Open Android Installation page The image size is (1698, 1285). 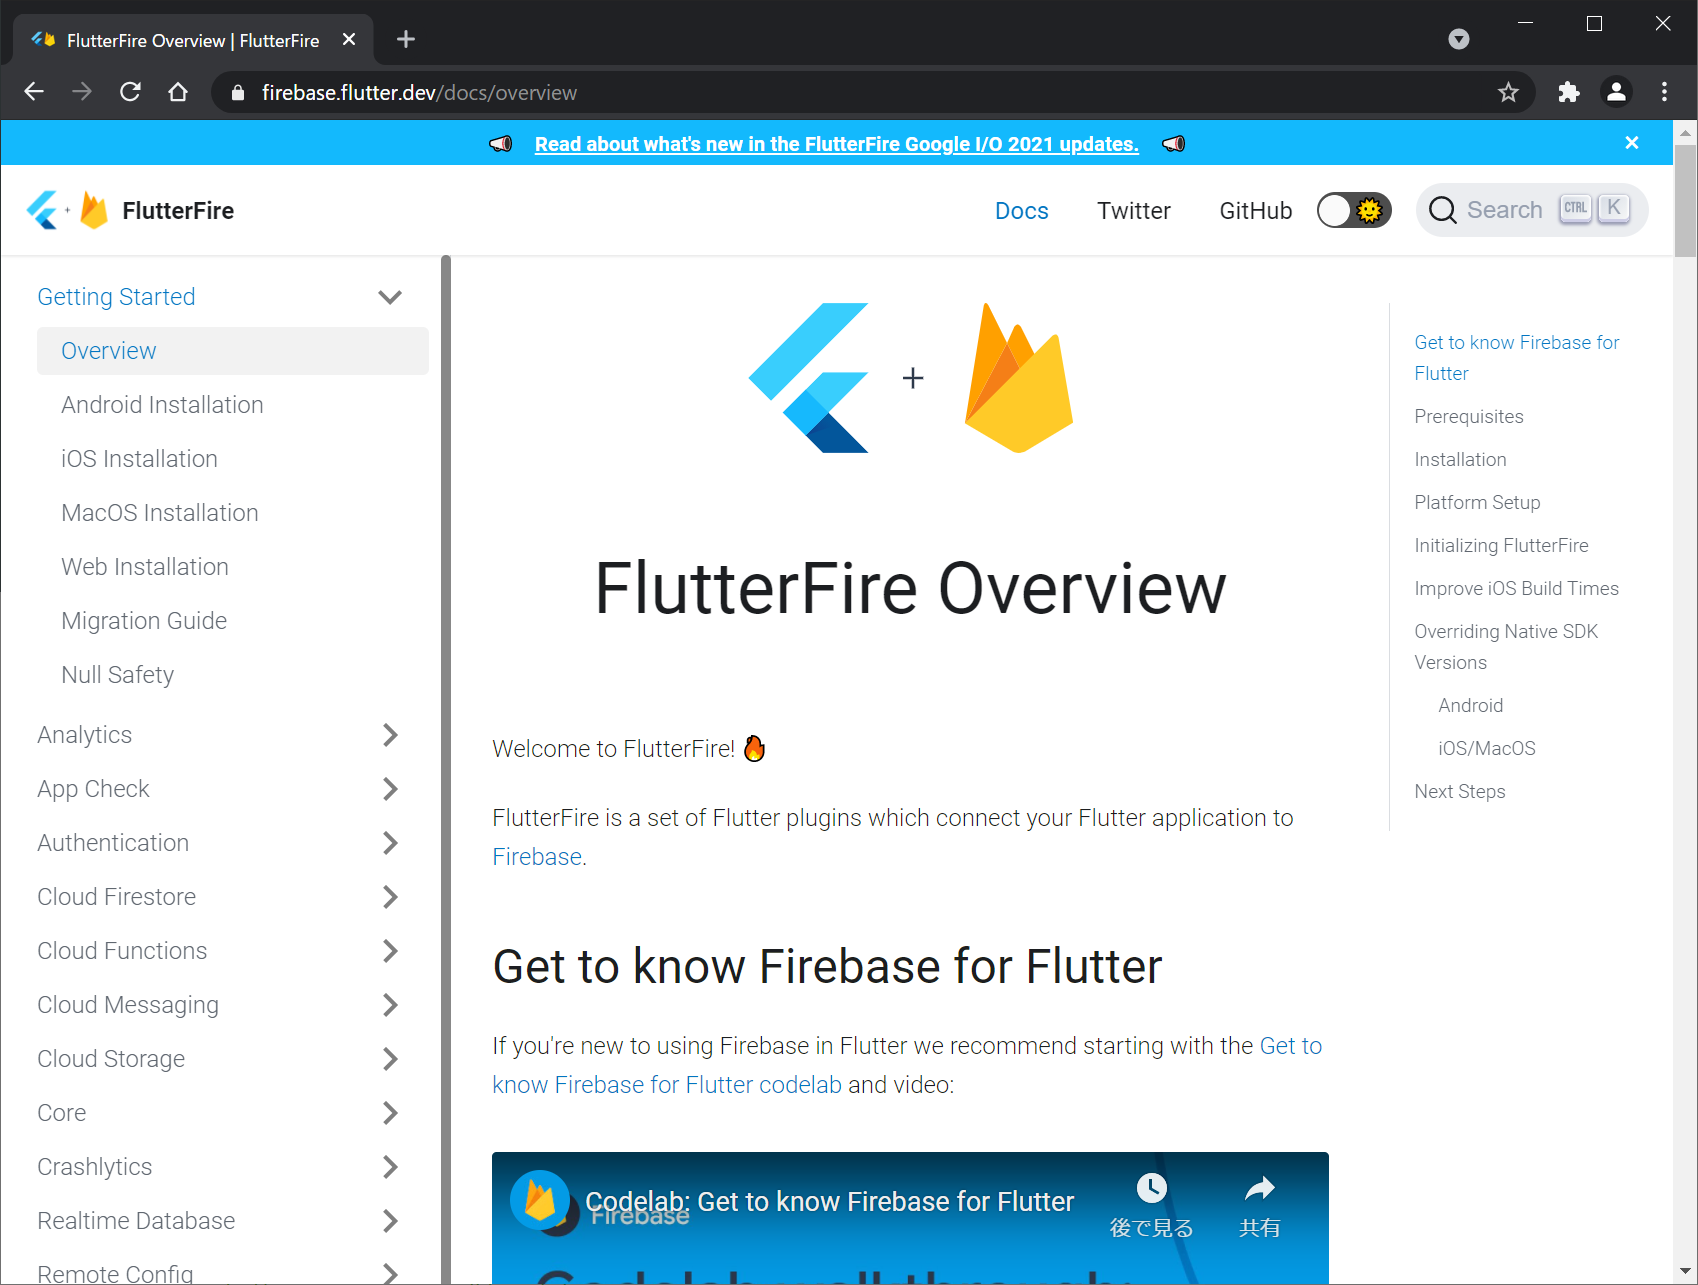162,405
